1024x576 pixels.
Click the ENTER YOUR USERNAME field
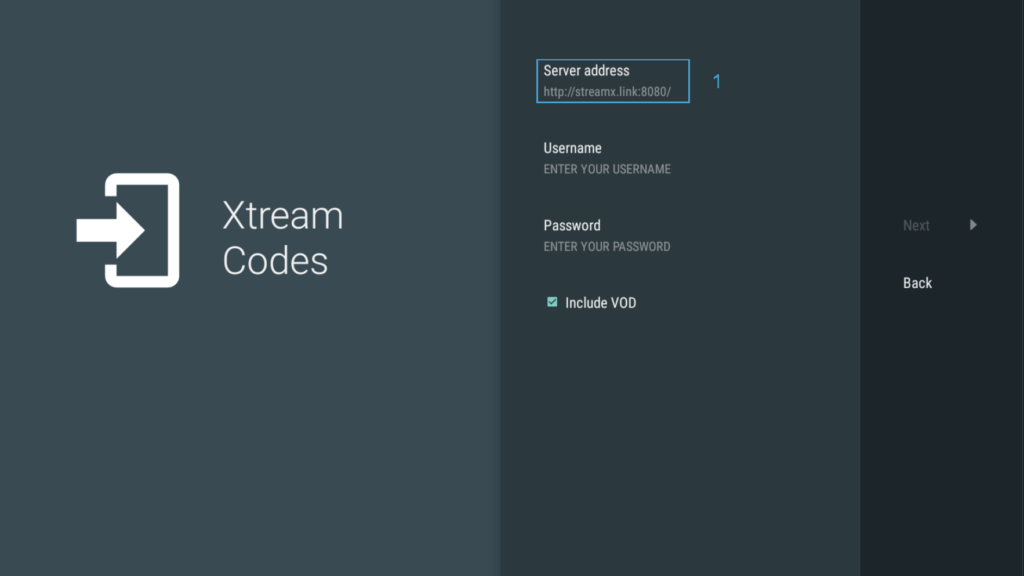click(x=606, y=169)
